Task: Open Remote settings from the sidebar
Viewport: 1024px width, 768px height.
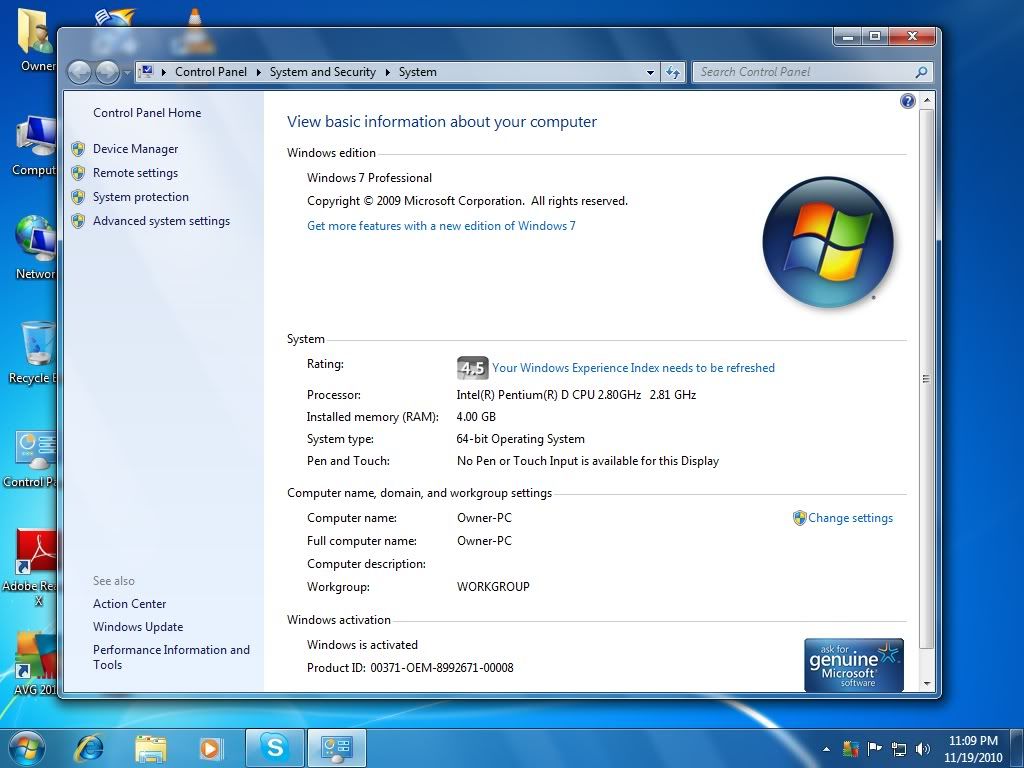Action: (x=135, y=173)
